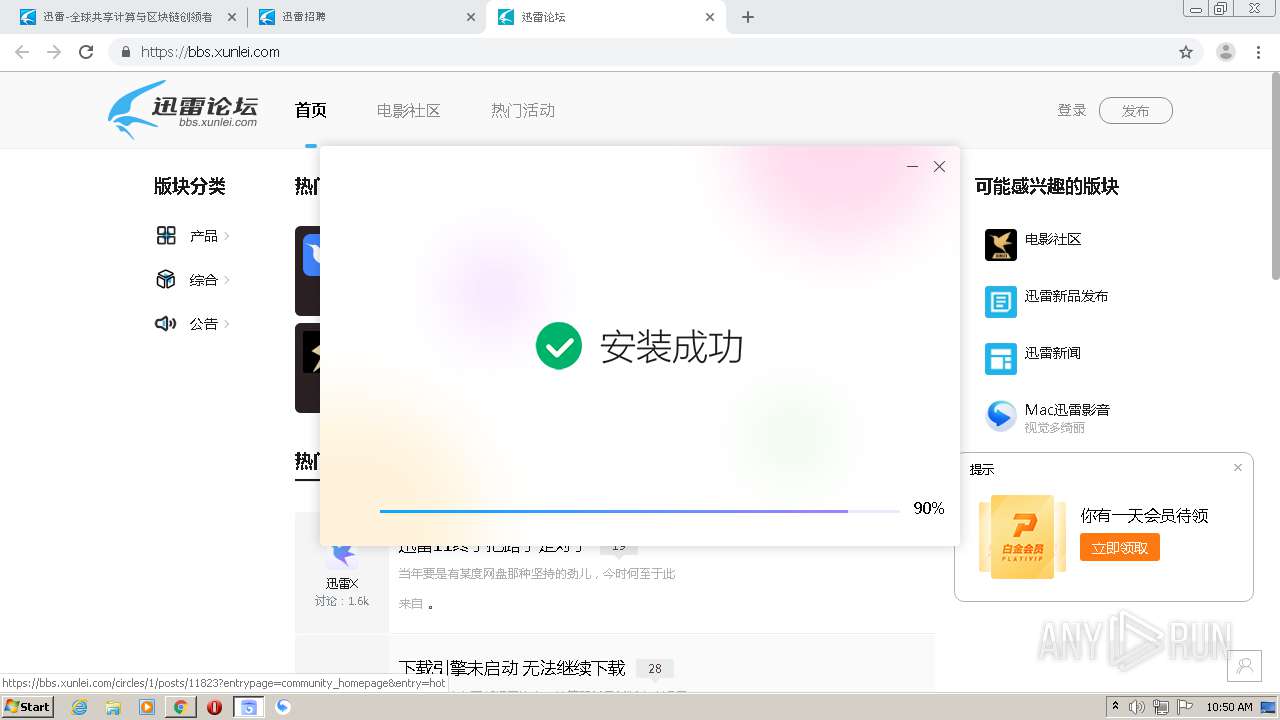This screenshot has width=1280, height=720.
Task: Click the platinum member badge image
Action: click(x=1022, y=537)
